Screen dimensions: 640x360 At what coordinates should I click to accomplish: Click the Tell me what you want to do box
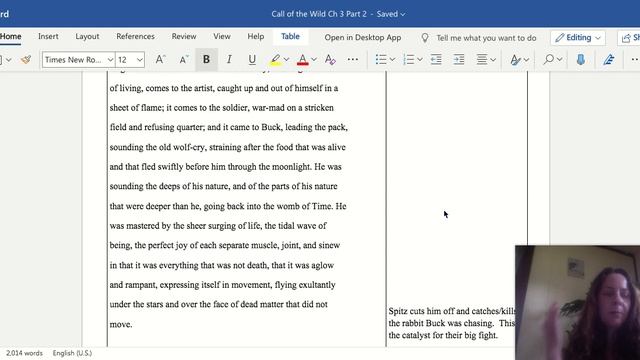(486, 38)
